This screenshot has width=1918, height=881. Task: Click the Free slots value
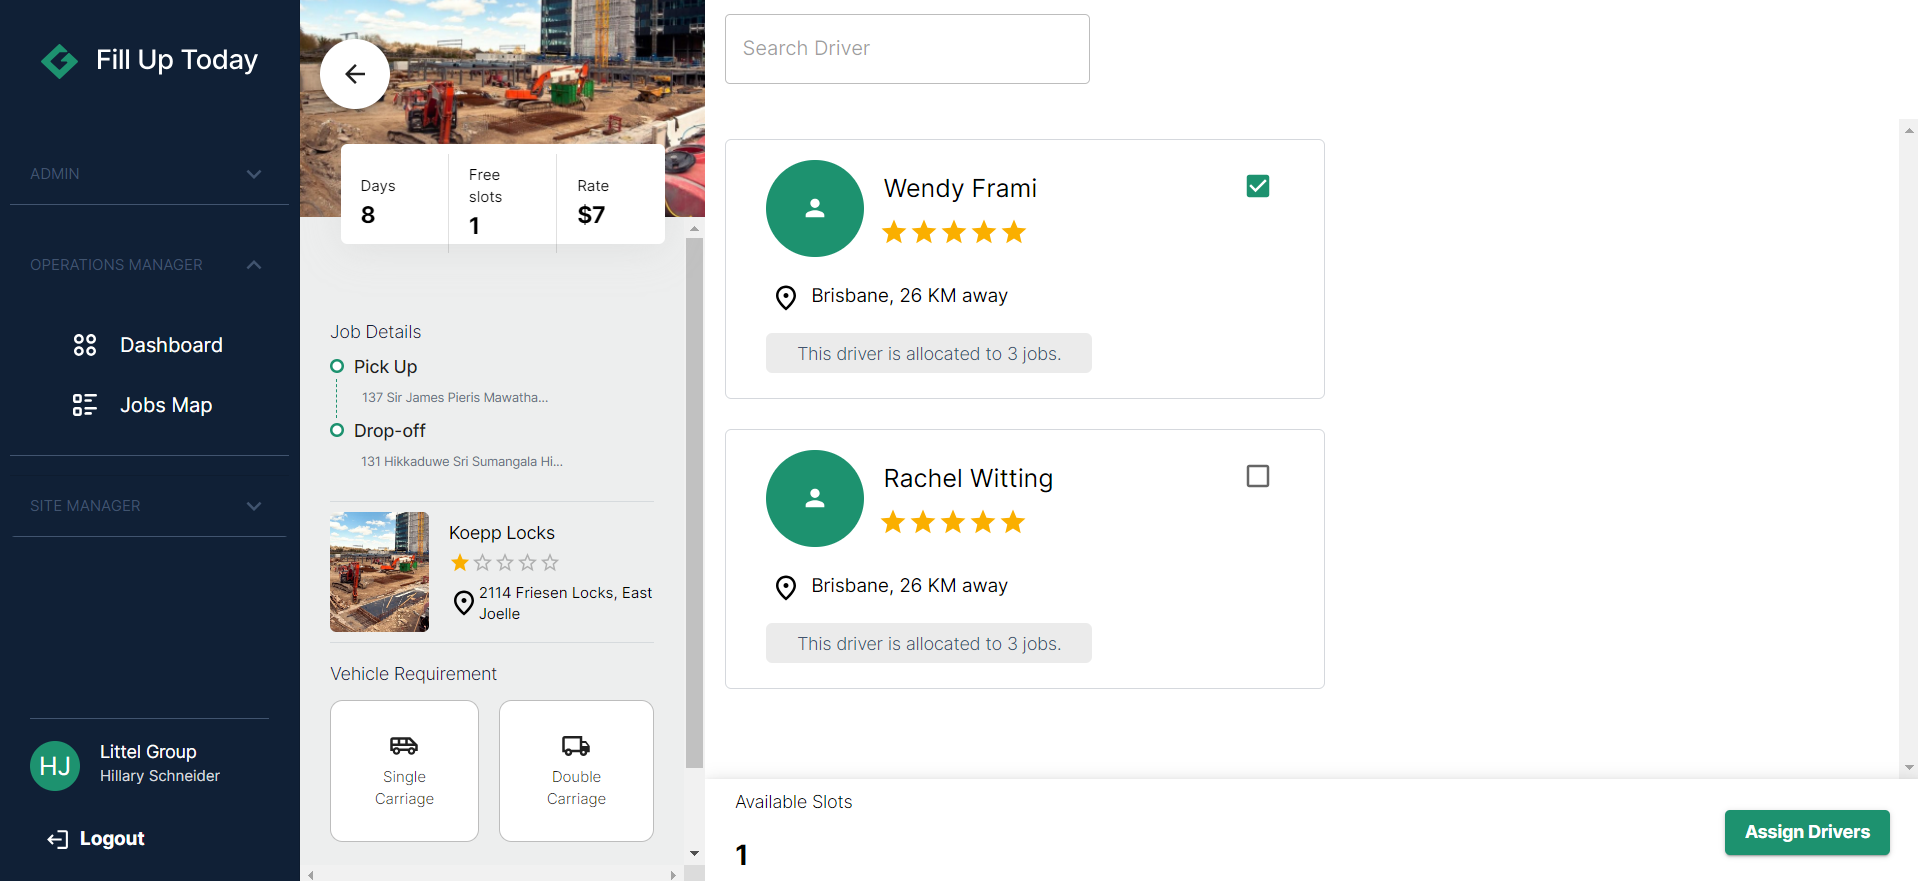pos(475,226)
